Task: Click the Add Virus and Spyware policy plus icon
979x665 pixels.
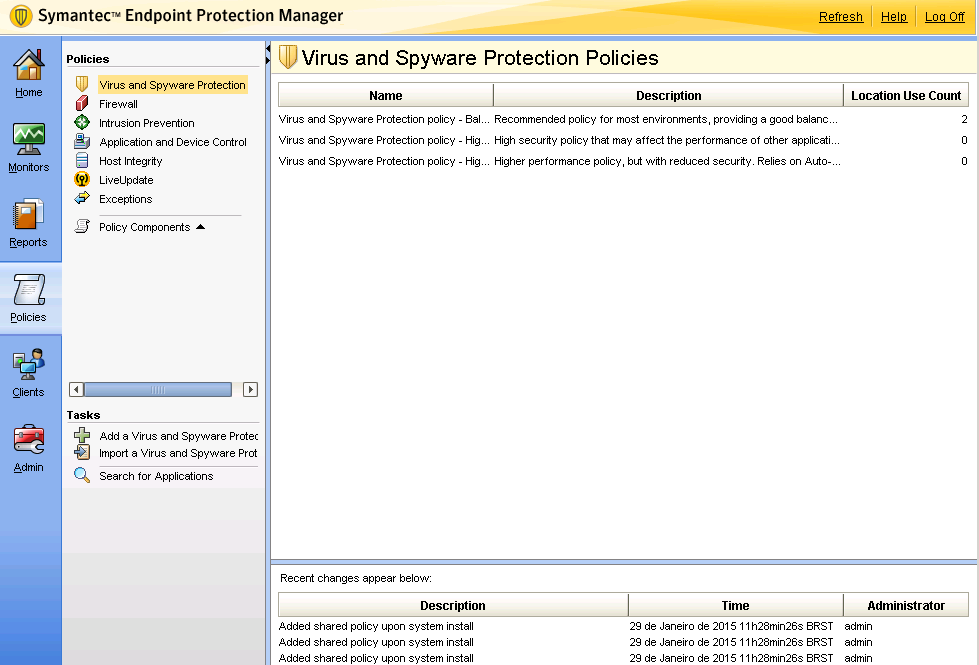Action: [82, 436]
